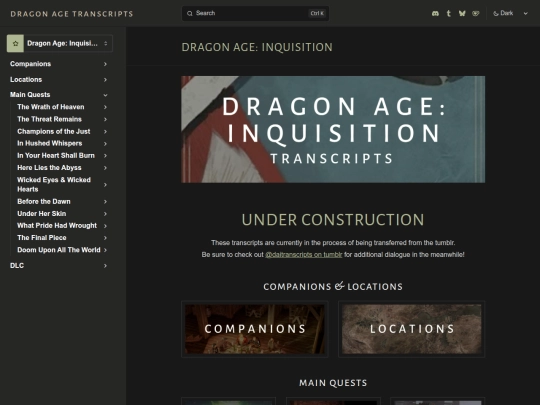Expand the DLC sidebar section

pos(105,266)
